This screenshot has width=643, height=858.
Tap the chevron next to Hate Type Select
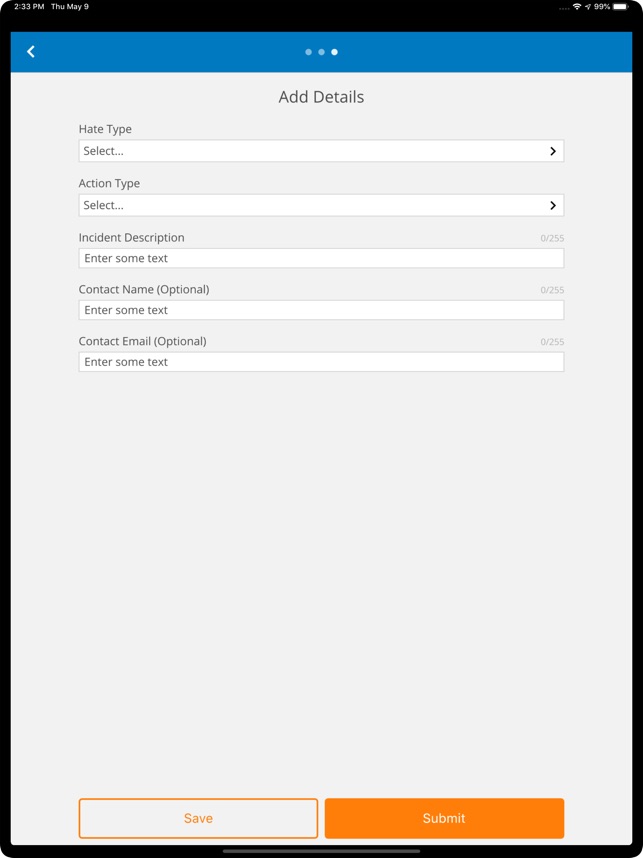click(552, 150)
